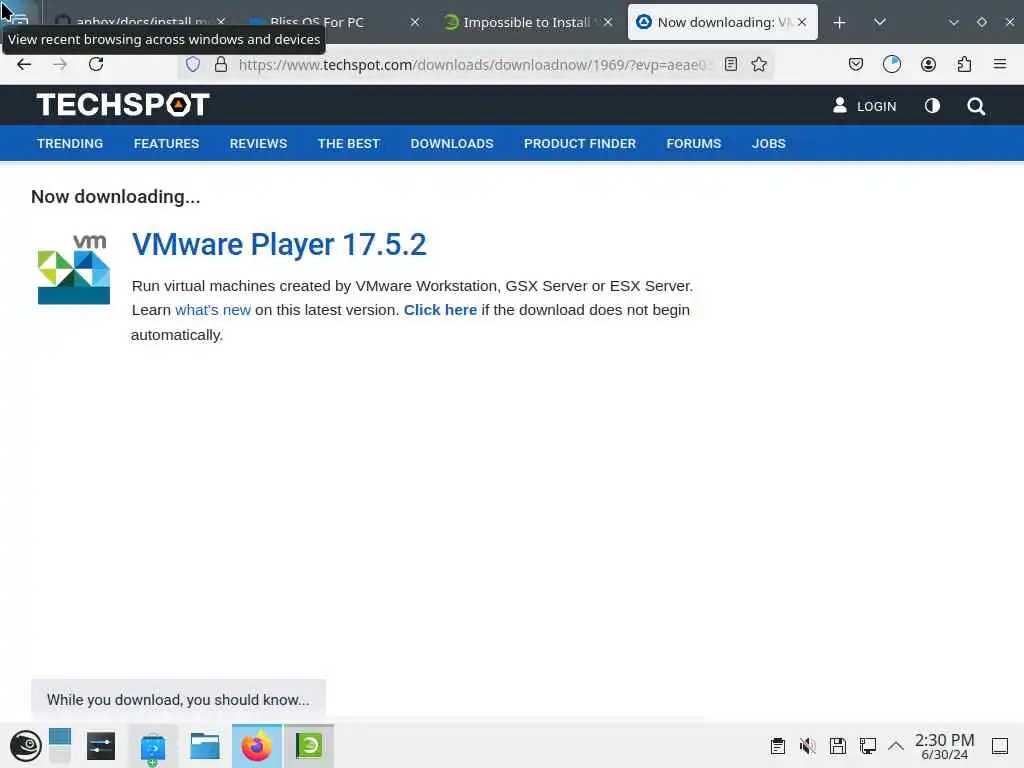The image size is (1024, 768).
Task: Open the clipboard tray icon
Action: pos(777,746)
